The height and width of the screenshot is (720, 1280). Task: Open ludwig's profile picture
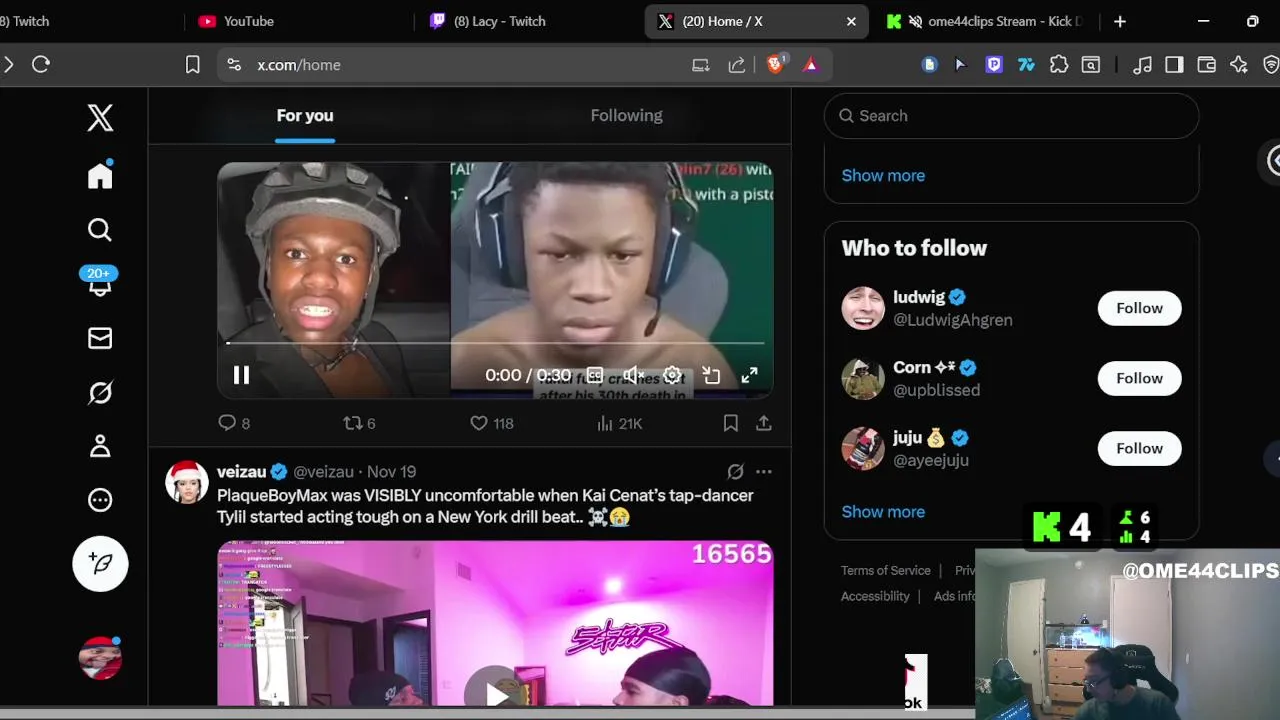863,308
